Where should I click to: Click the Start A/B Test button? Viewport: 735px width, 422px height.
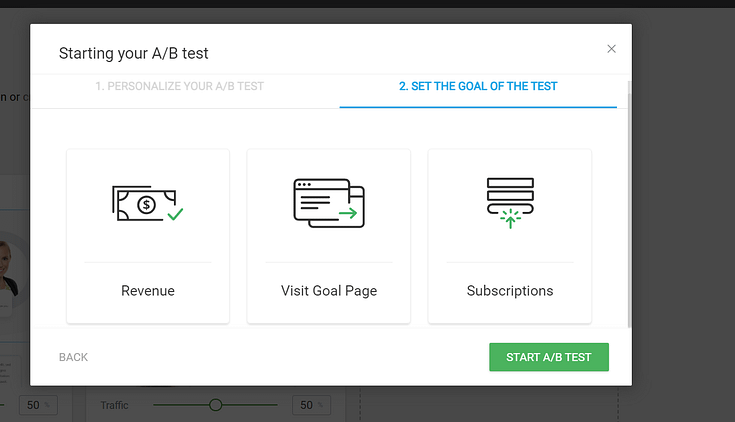click(x=549, y=357)
